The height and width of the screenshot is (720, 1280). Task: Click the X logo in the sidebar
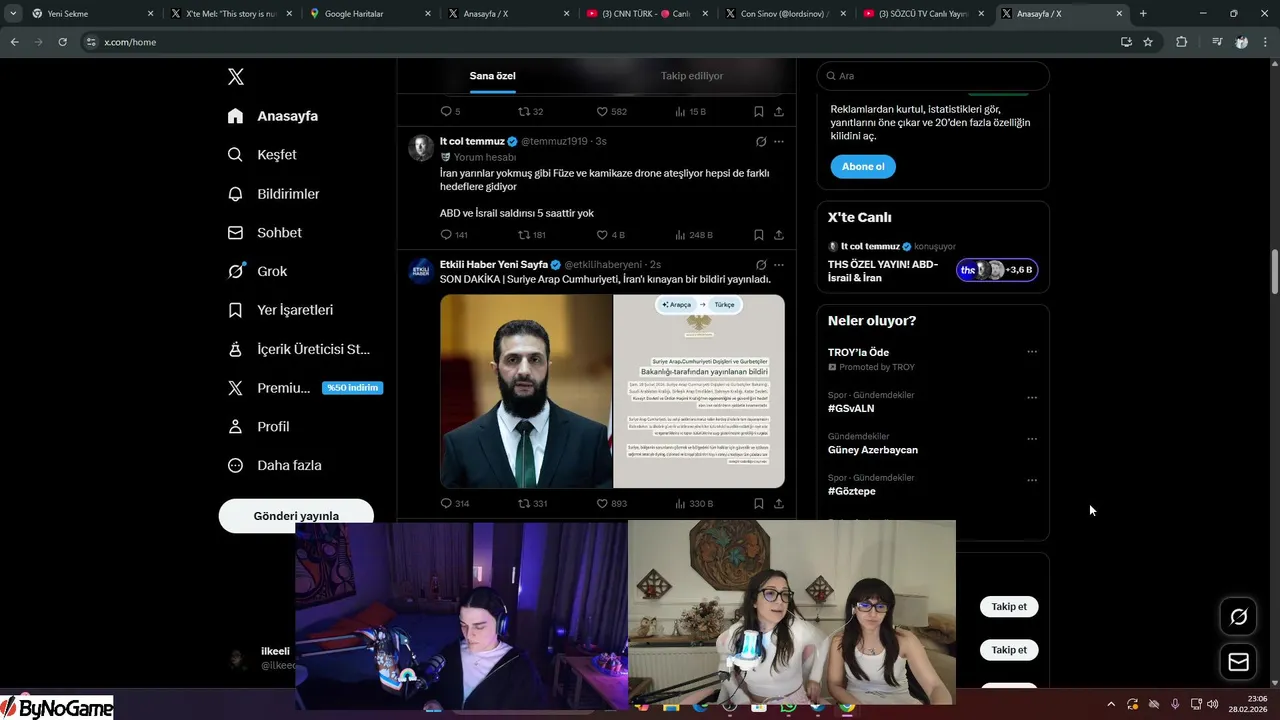click(235, 77)
